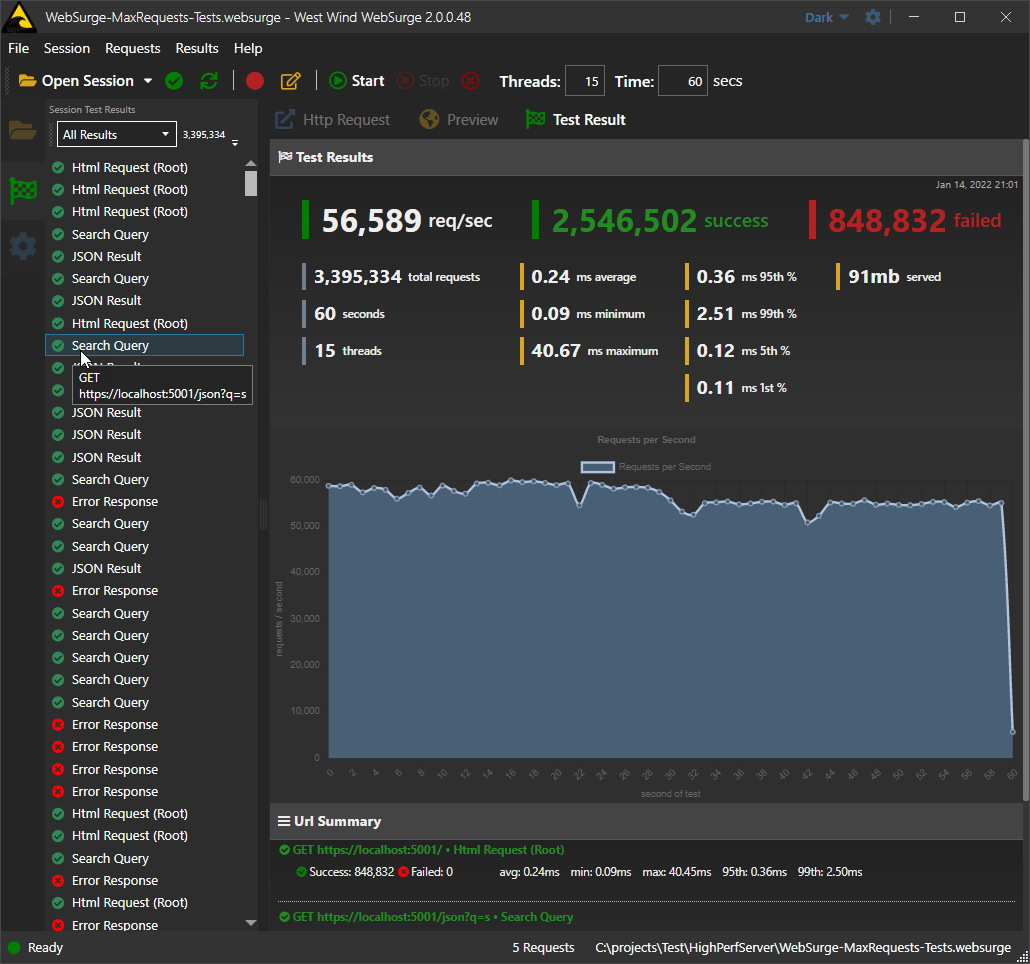Click the small menu arrow beside 3,395,334
The width and height of the screenshot is (1030, 964).
pyautogui.click(x=235, y=142)
